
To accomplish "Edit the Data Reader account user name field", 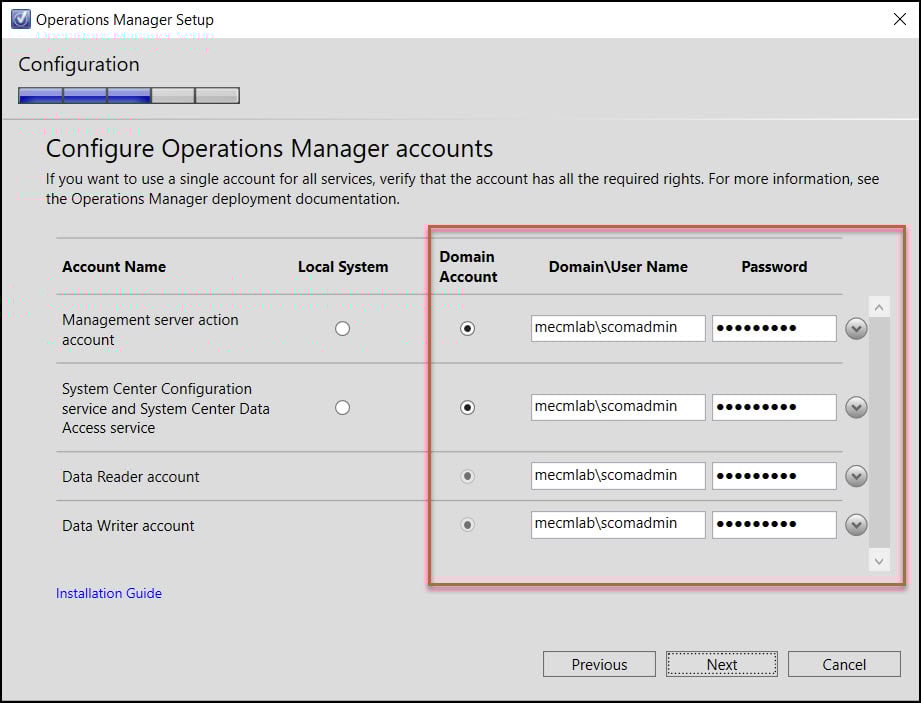I will tap(618, 476).
